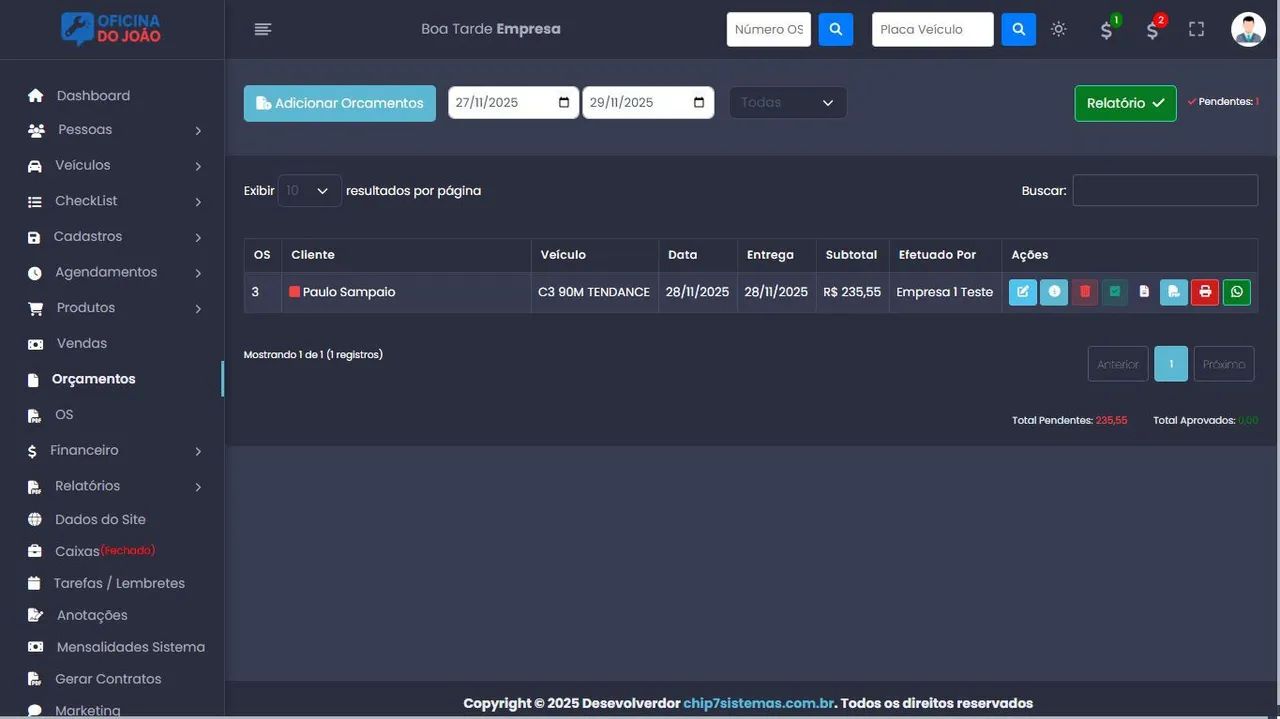Click the Empresa 1 Teste cell
Viewport: 1280px width, 719px height.
pos(945,292)
